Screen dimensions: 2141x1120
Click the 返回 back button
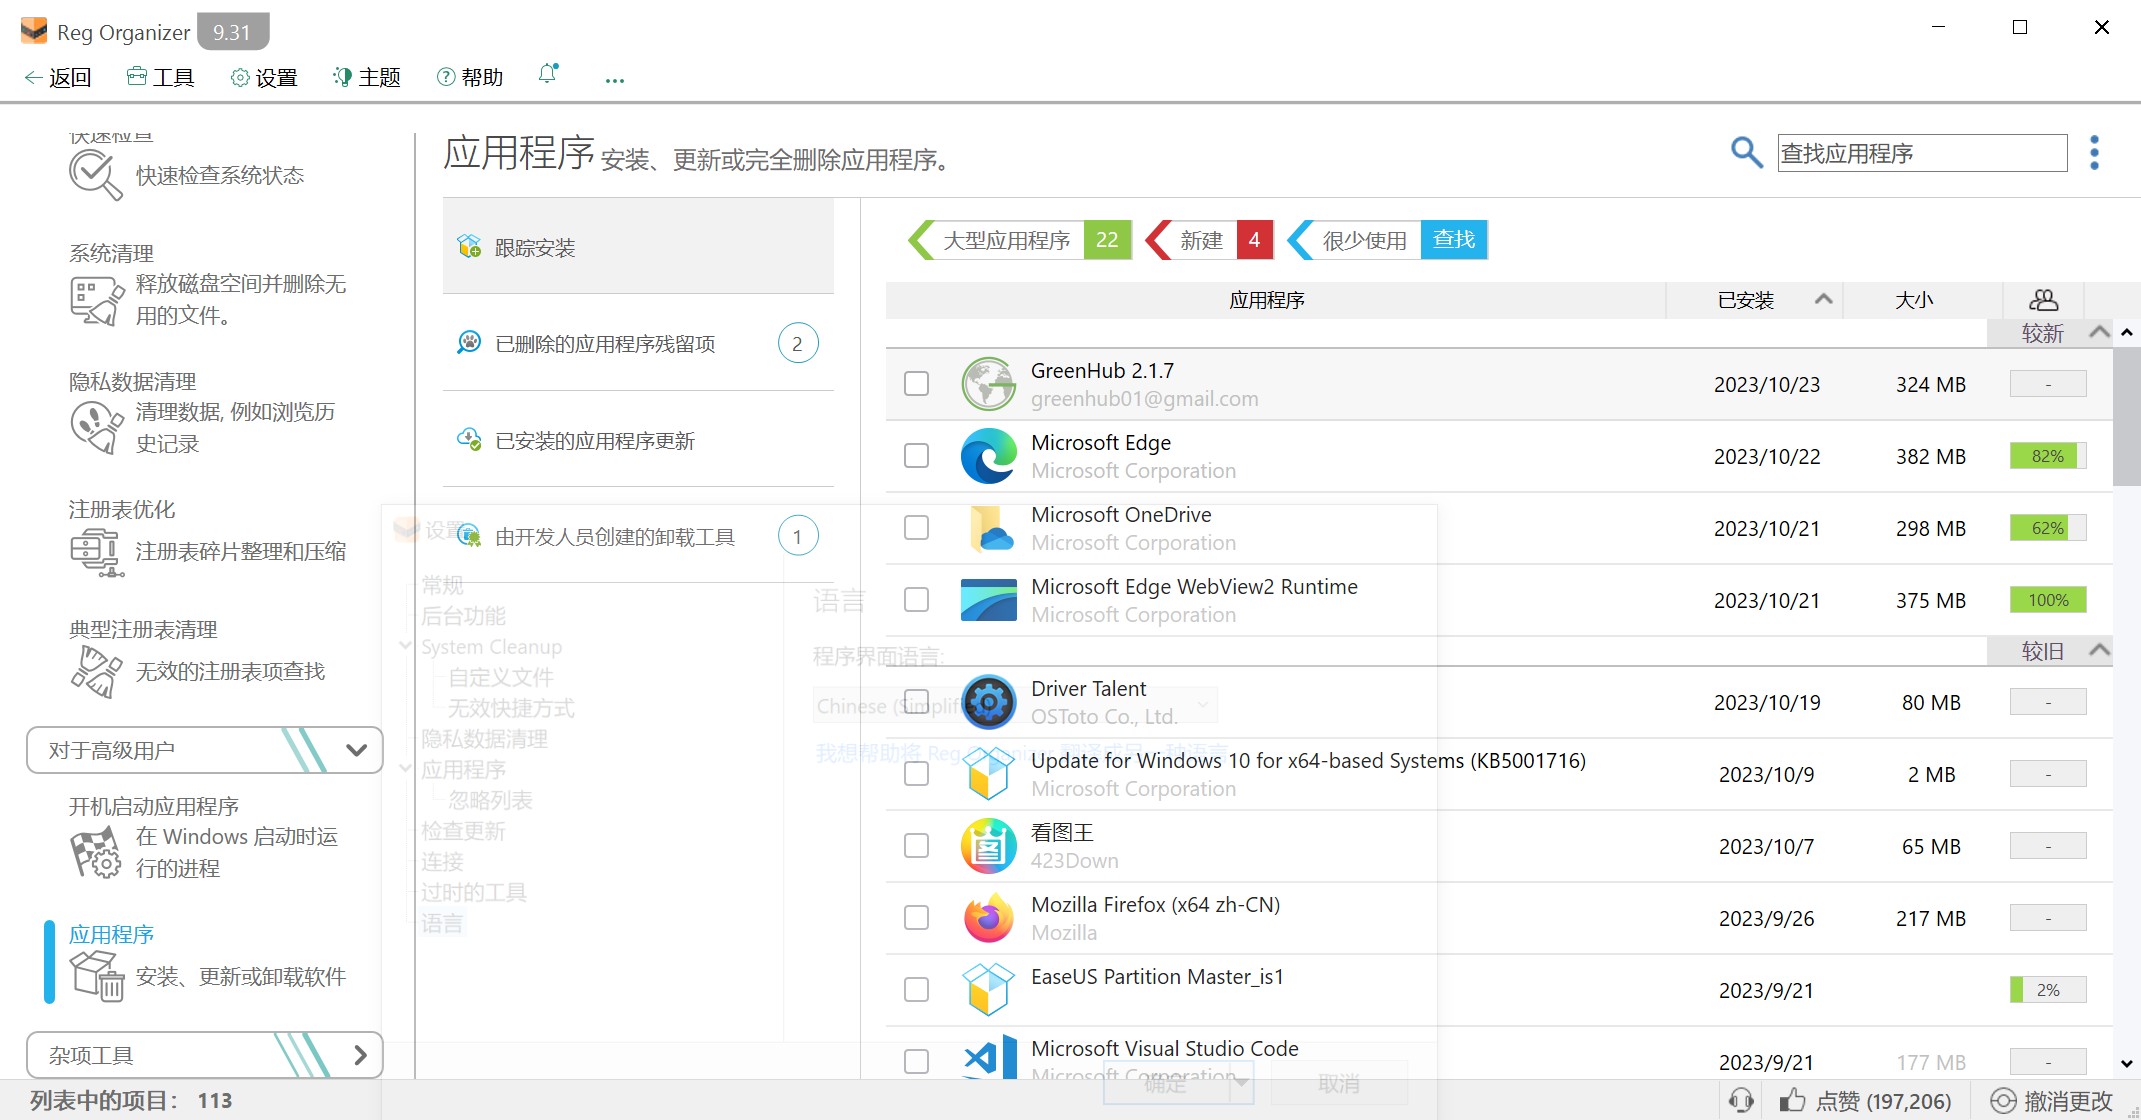point(58,77)
